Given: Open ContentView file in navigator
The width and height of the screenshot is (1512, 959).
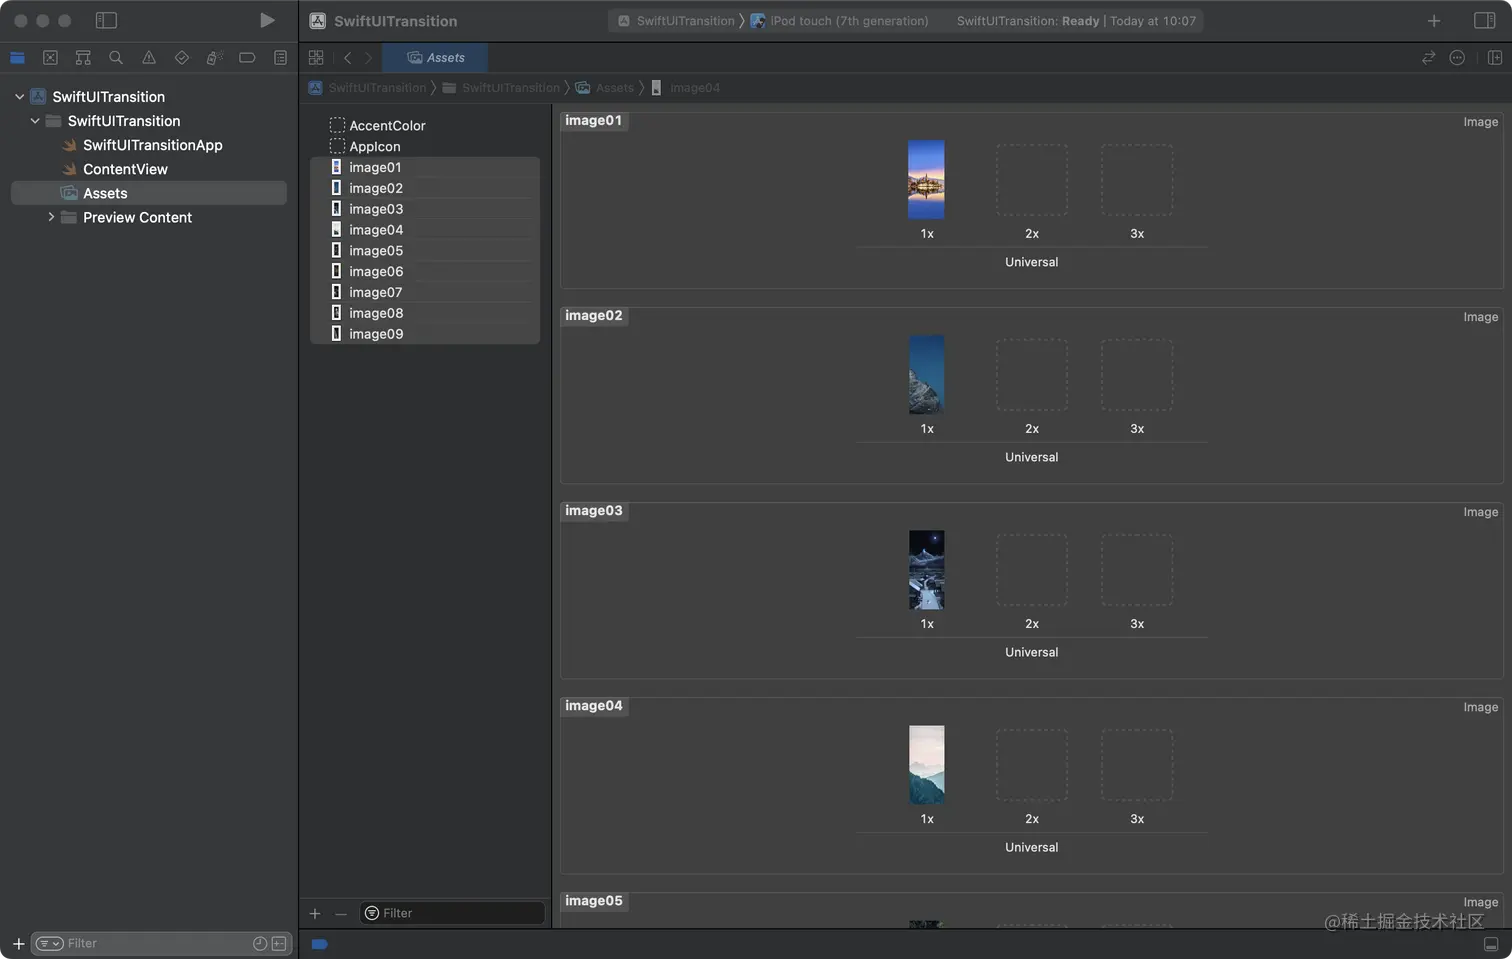Looking at the screenshot, I should [x=125, y=169].
